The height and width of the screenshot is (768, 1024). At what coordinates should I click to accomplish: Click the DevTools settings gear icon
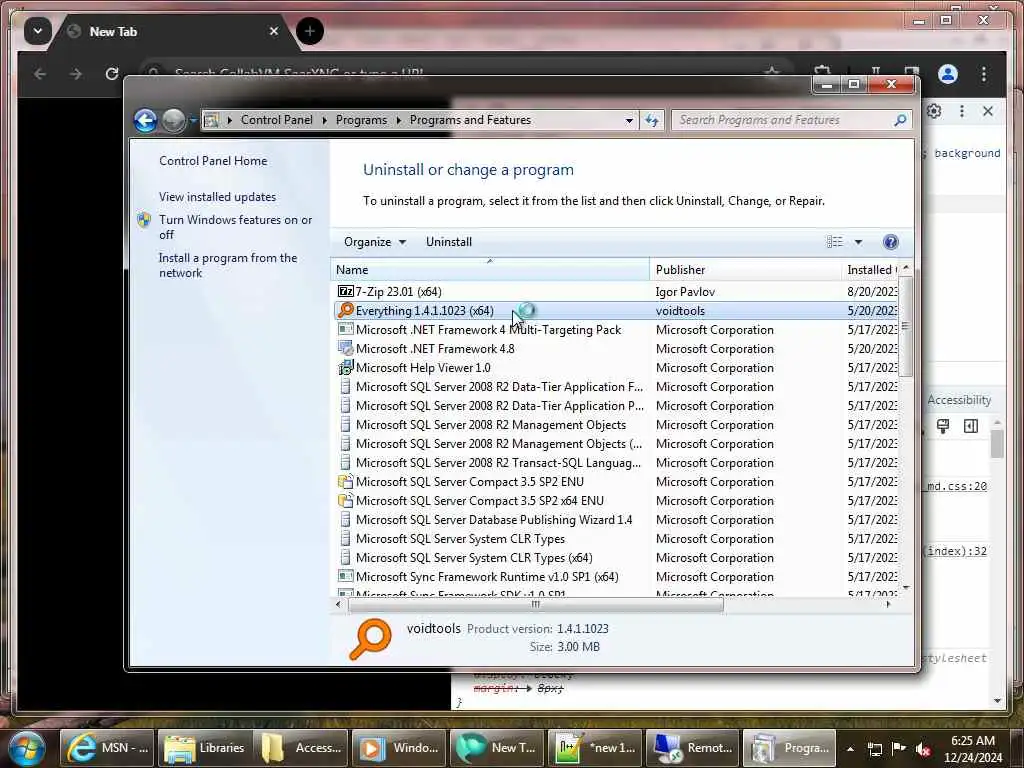pyautogui.click(x=934, y=111)
